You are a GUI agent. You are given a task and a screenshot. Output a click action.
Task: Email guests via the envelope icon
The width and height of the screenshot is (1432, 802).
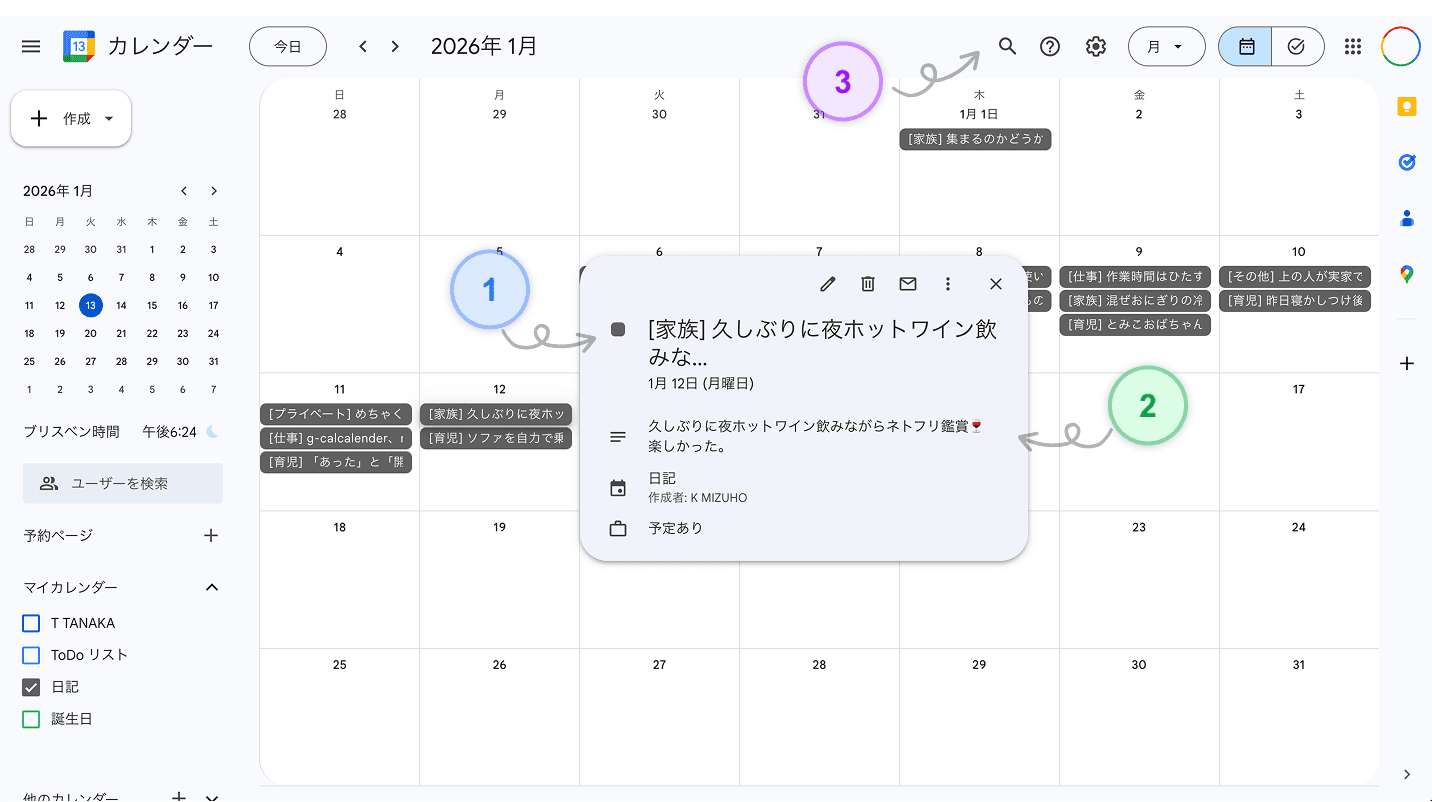(x=907, y=284)
